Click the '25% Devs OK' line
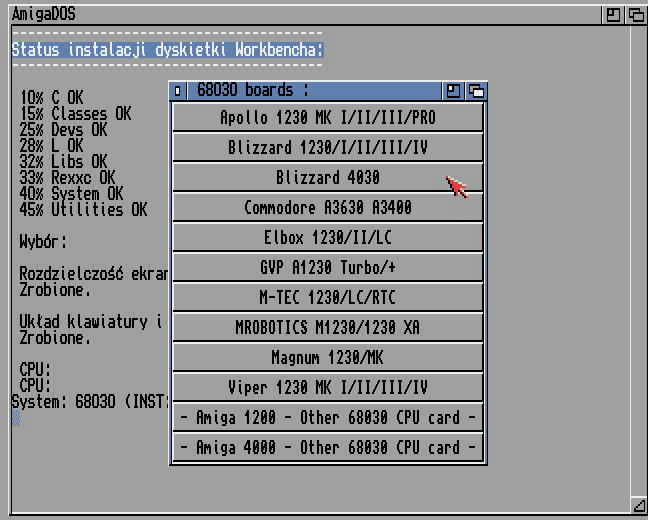648x520 pixels. (x=64, y=130)
